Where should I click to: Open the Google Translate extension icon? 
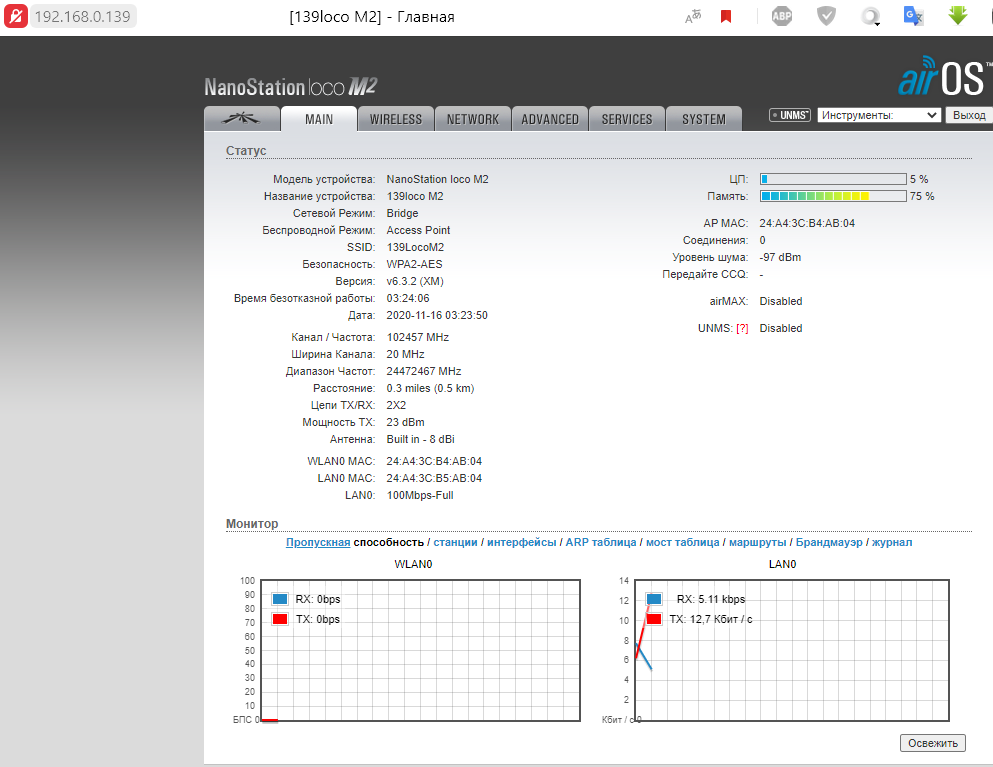913,16
